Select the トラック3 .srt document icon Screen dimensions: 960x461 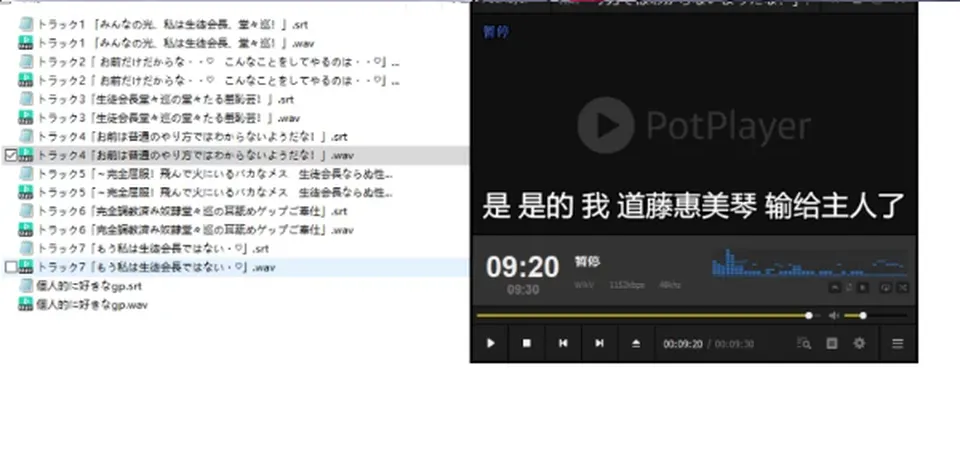26,99
